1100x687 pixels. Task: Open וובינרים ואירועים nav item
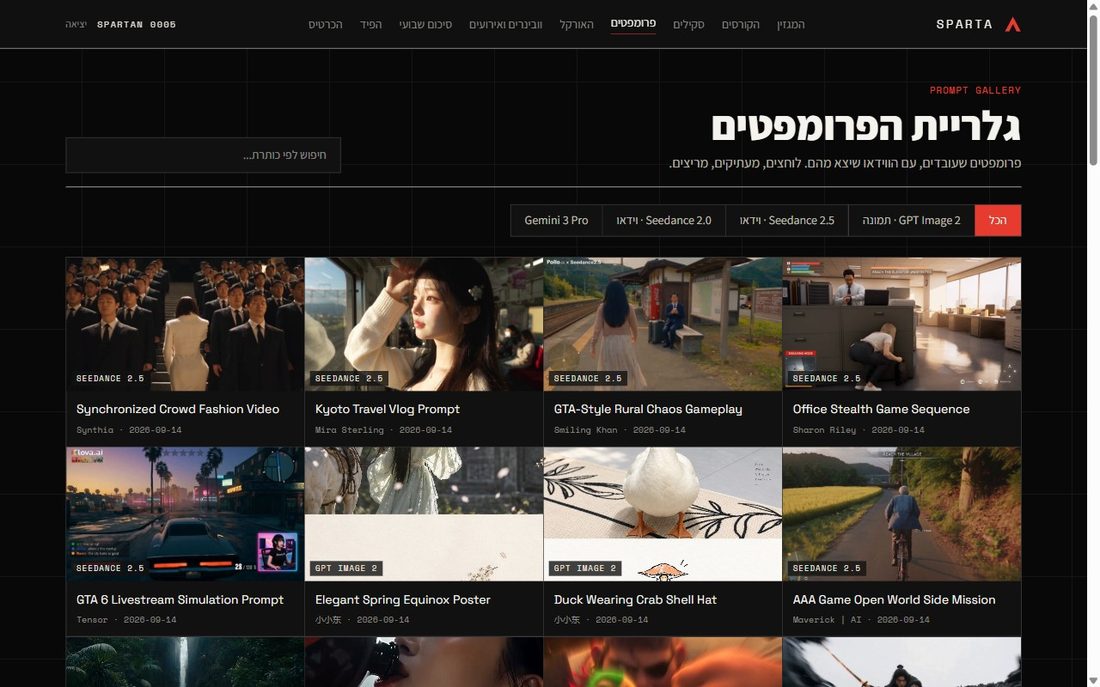tap(505, 25)
